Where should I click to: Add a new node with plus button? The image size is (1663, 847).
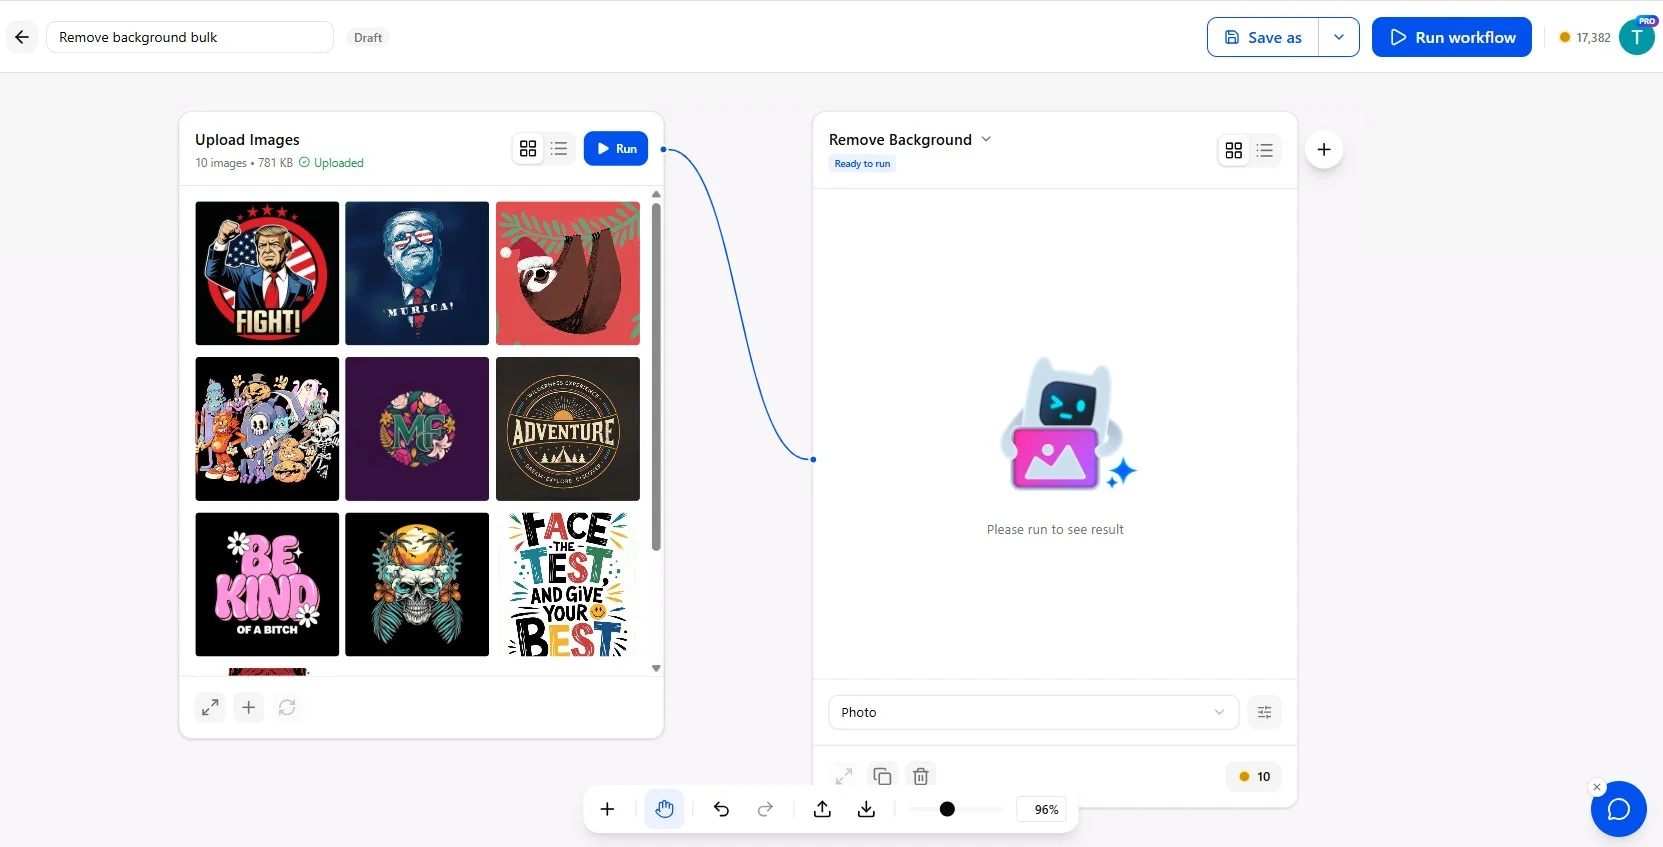click(1324, 150)
